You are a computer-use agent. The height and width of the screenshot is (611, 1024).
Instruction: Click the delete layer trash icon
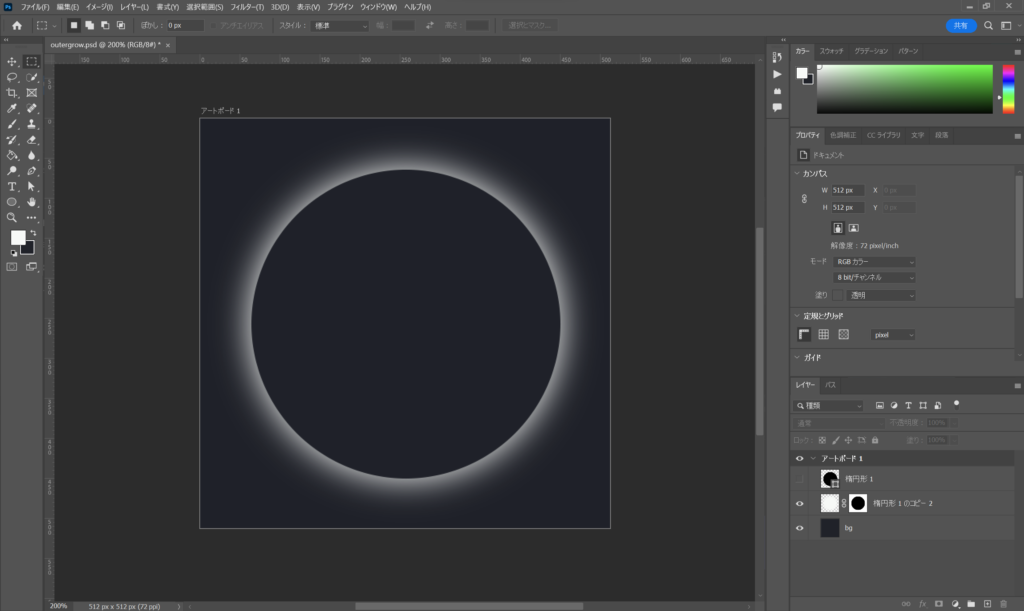1003,604
